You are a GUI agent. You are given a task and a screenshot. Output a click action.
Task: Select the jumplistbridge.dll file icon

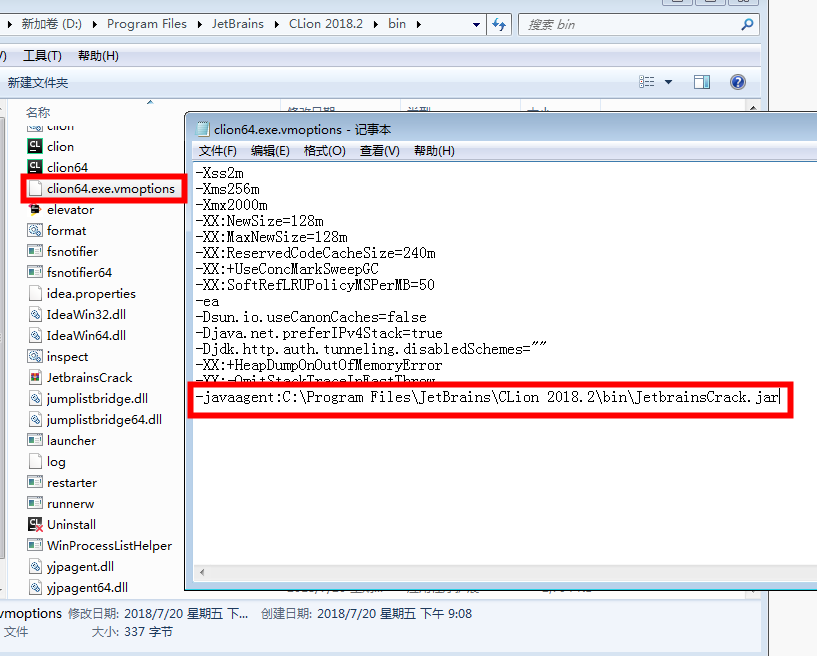tap(35, 399)
